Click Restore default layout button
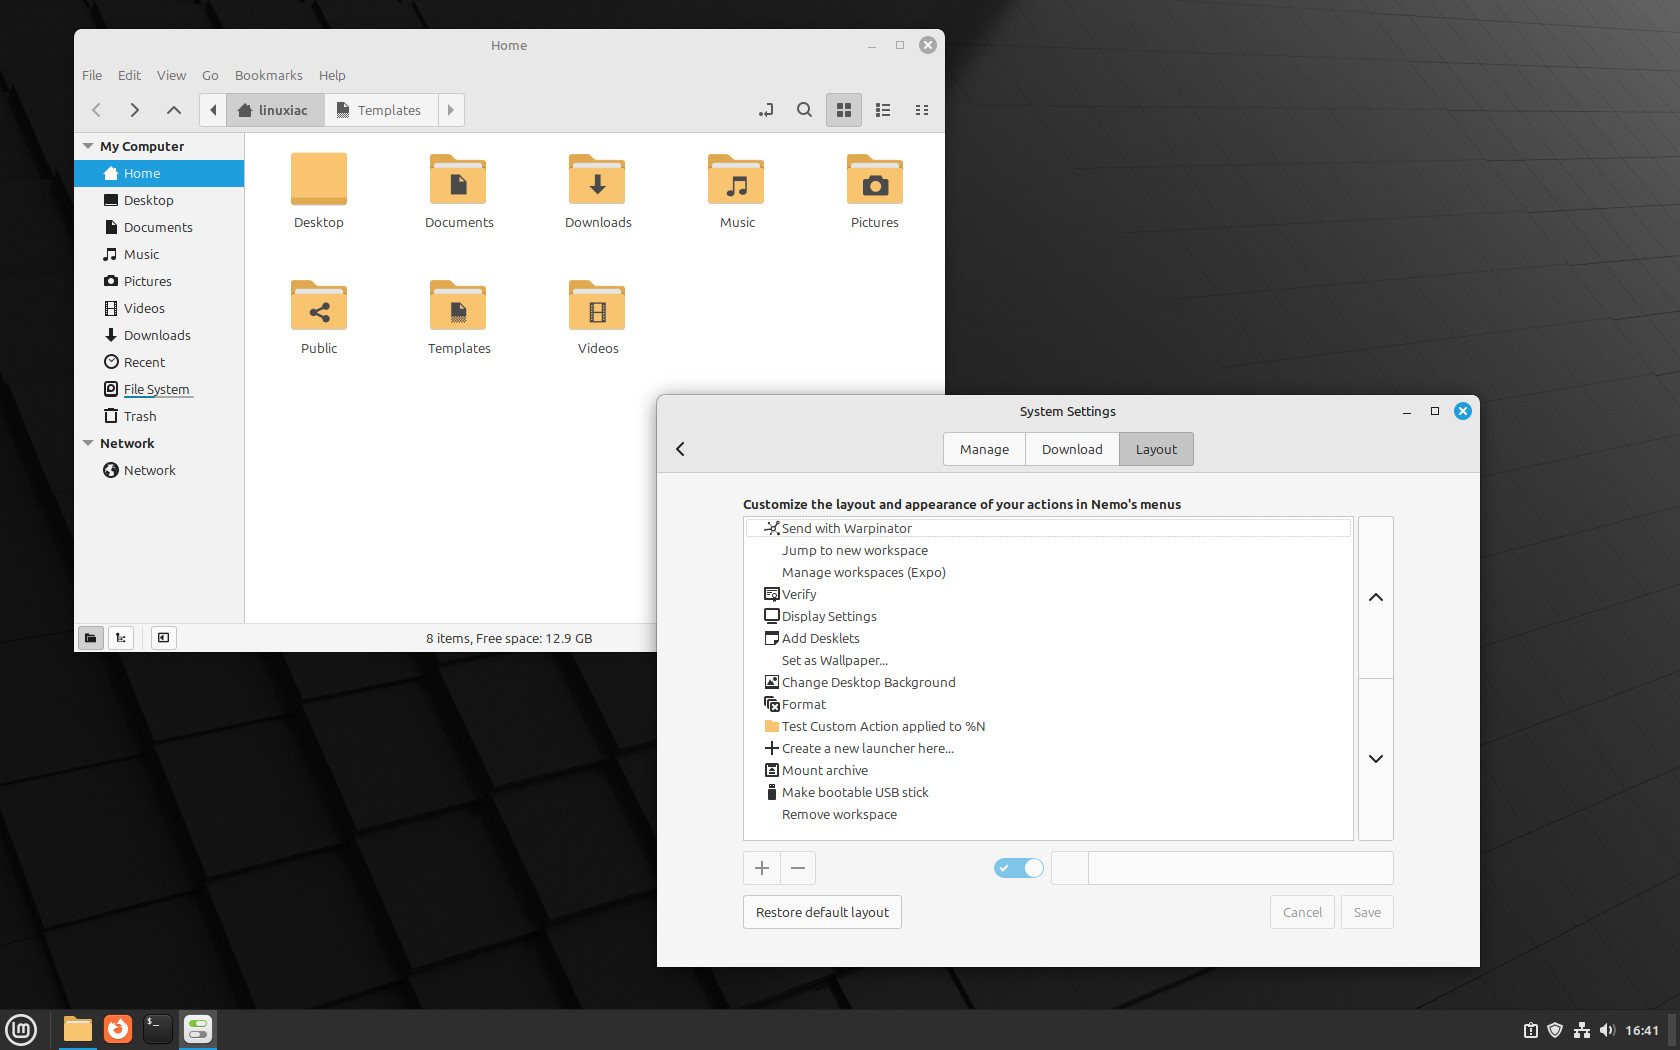The image size is (1680, 1050). tap(822, 912)
